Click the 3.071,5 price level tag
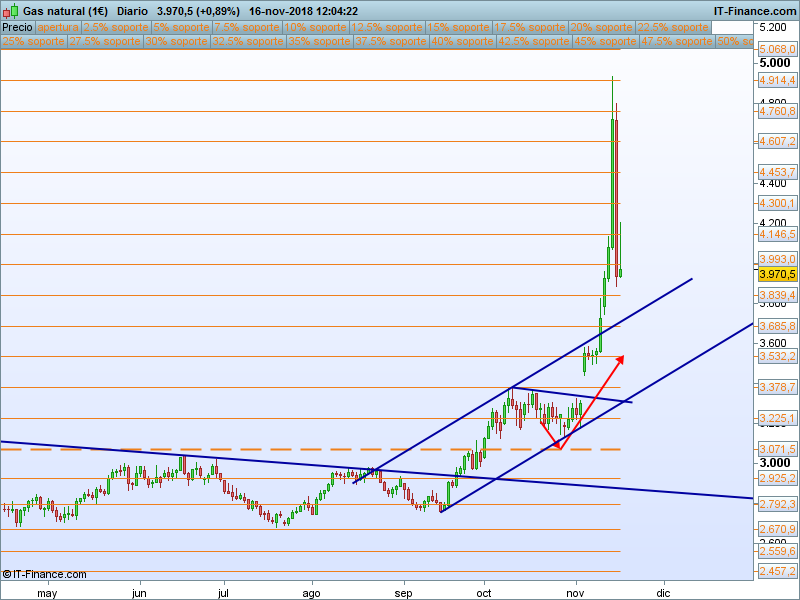 (x=777, y=449)
